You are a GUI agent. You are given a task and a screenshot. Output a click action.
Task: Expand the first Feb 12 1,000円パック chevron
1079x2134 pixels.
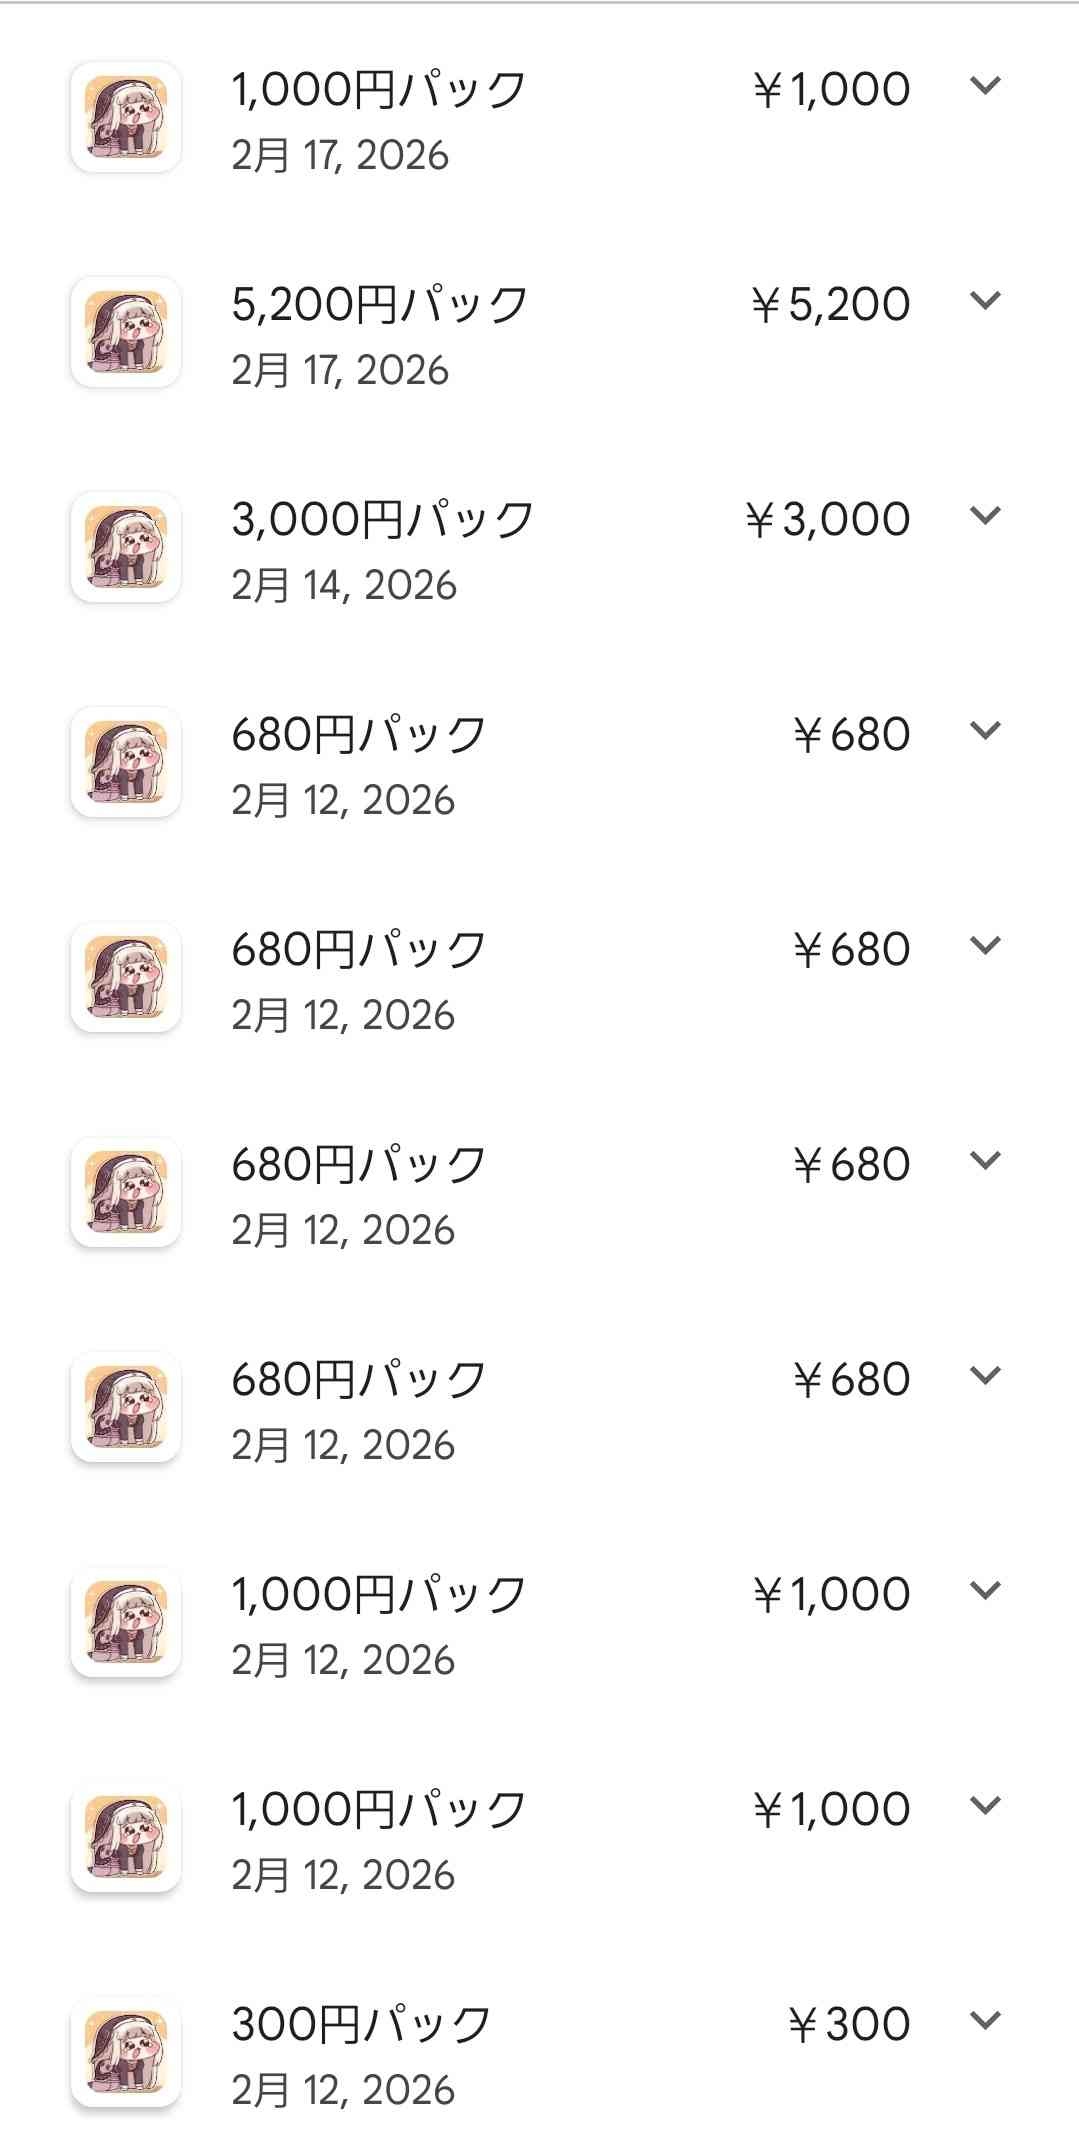(x=985, y=1590)
